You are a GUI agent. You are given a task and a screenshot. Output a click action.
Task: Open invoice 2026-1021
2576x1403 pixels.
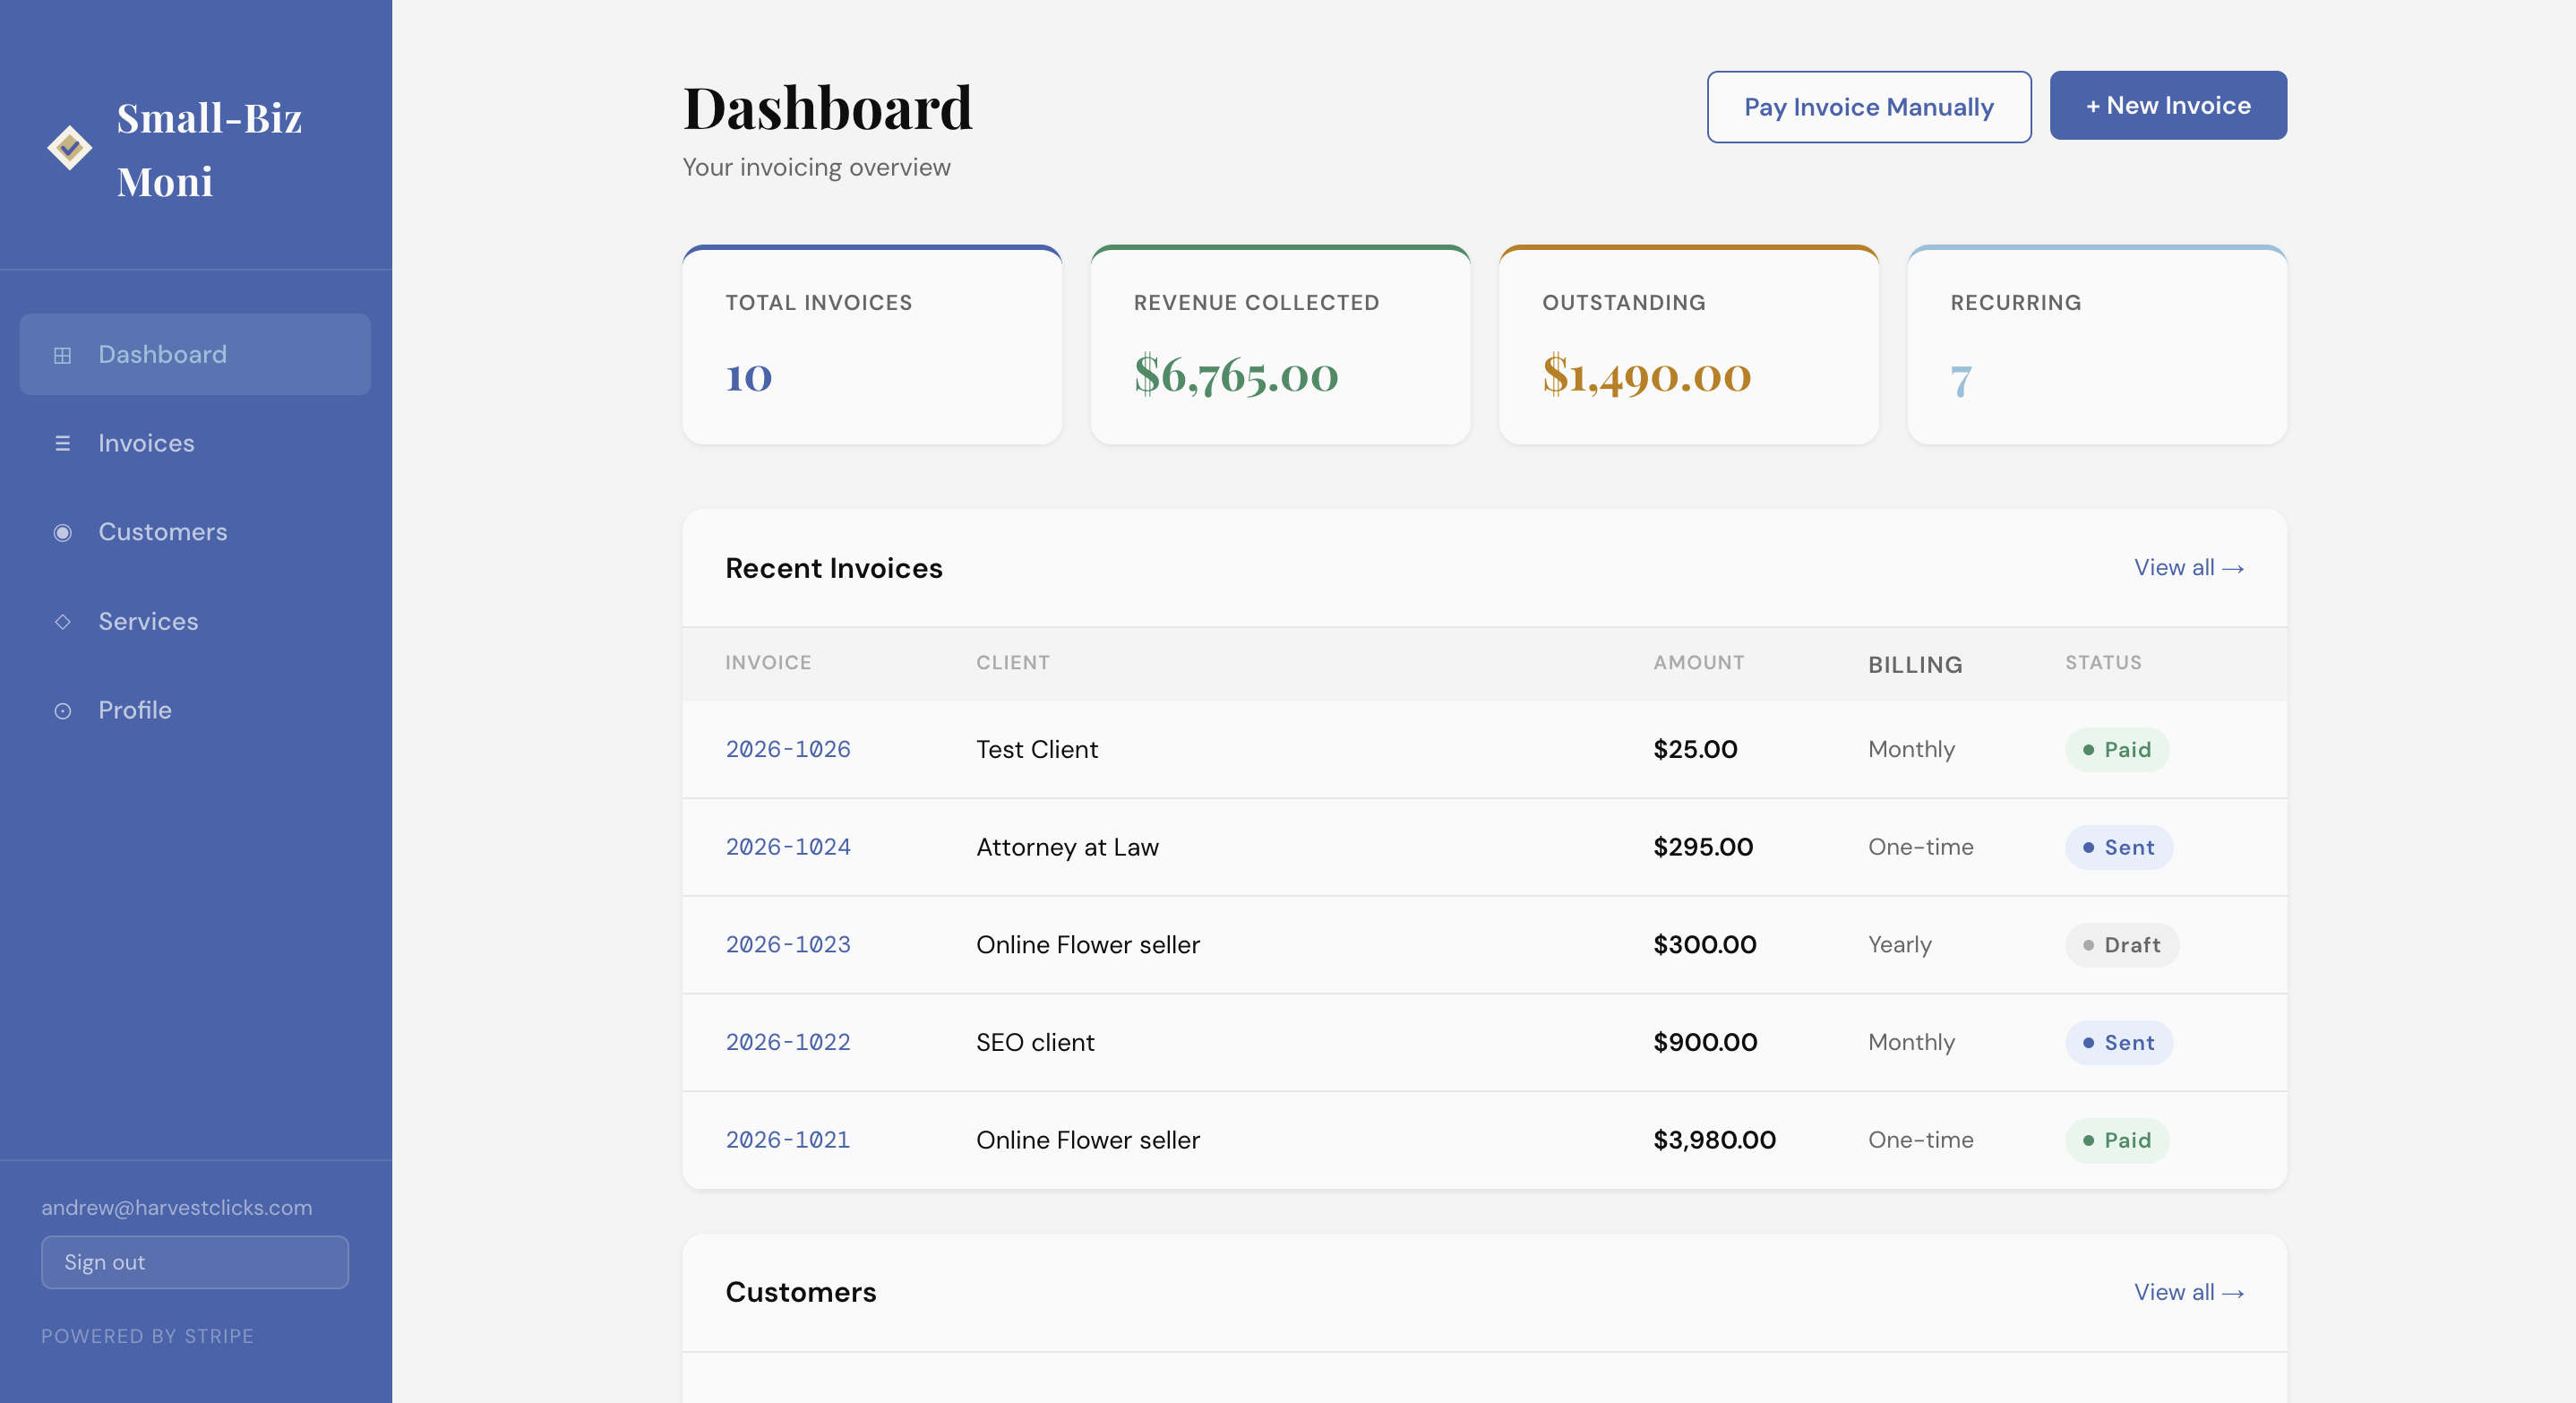[x=788, y=1140]
